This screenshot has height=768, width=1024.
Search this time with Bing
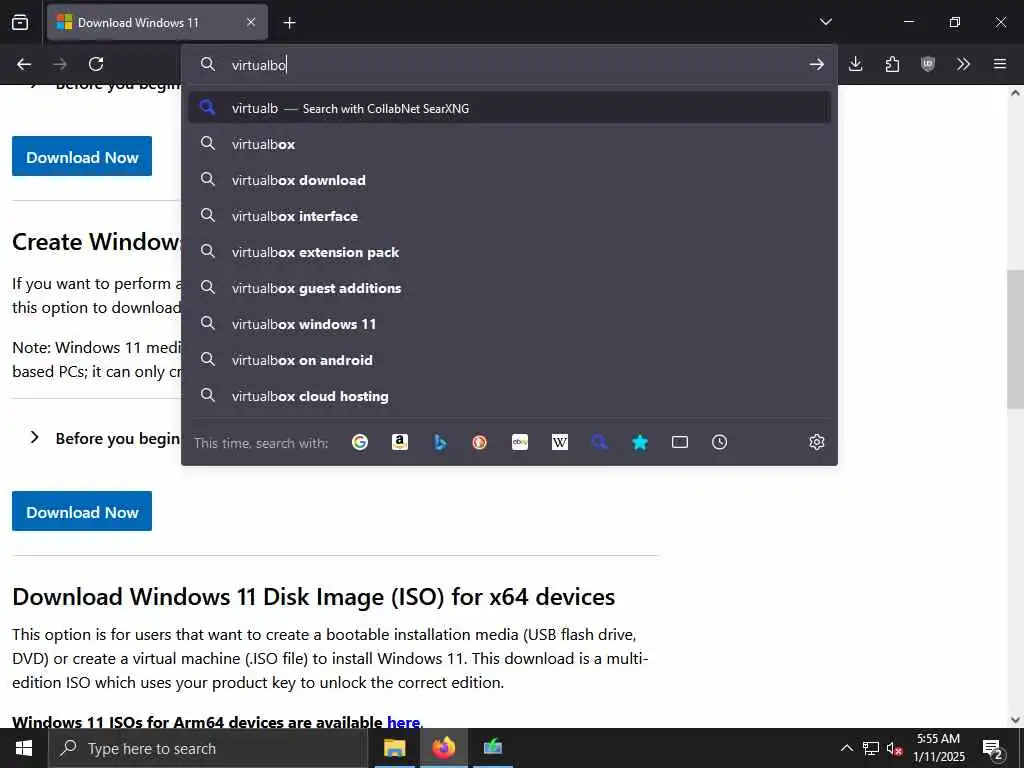click(440, 442)
